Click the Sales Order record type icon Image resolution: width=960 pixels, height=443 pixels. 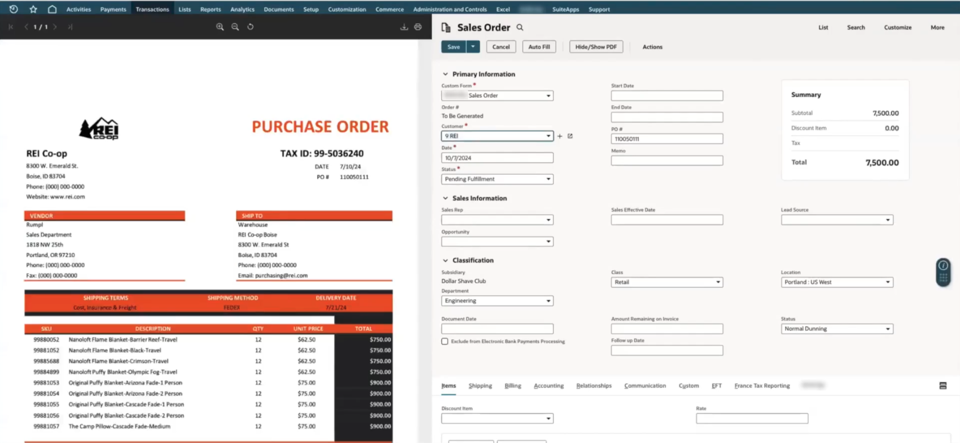point(446,28)
